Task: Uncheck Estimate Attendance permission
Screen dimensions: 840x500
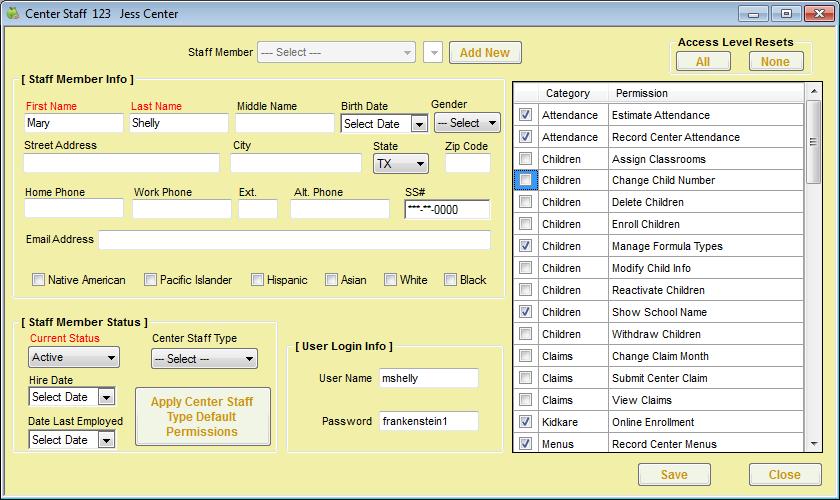Action: [526, 115]
